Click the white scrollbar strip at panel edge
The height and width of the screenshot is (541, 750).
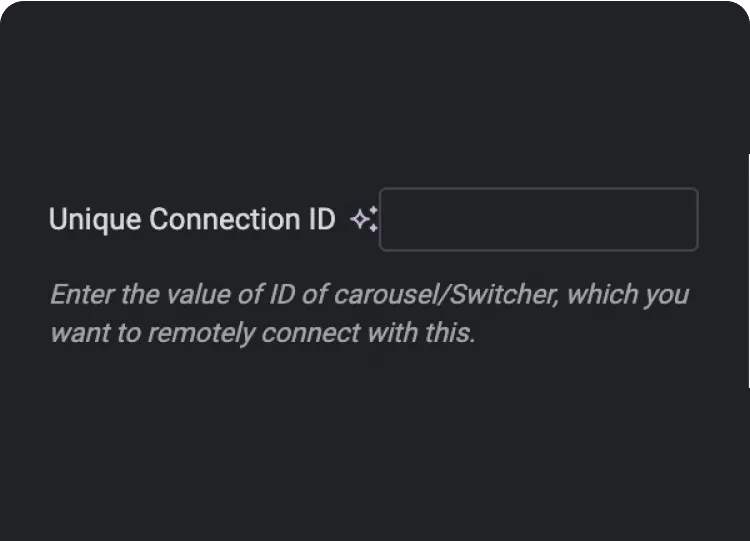point(749,271)
